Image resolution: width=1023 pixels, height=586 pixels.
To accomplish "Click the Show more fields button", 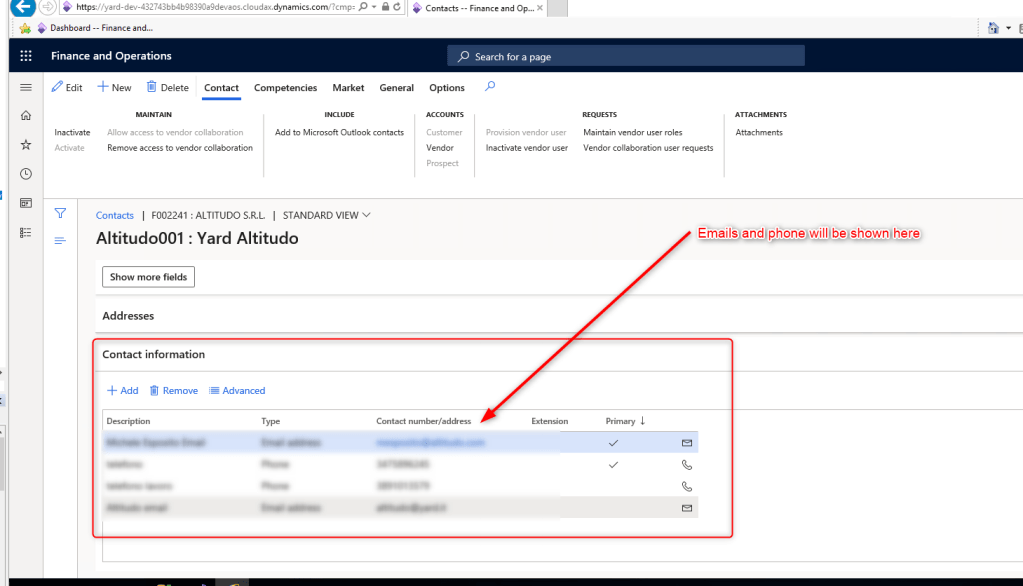I will (148, 277).
